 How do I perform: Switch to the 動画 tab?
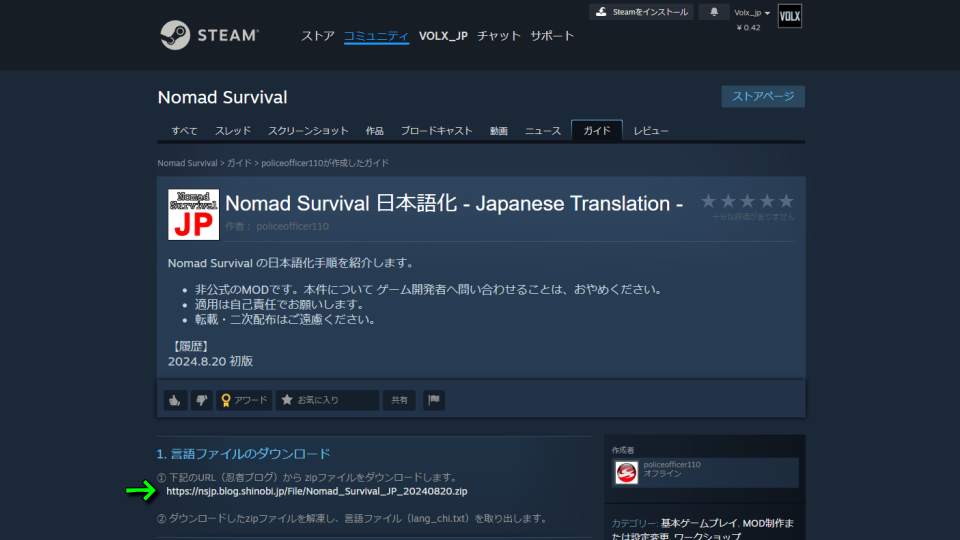point(498,130)
